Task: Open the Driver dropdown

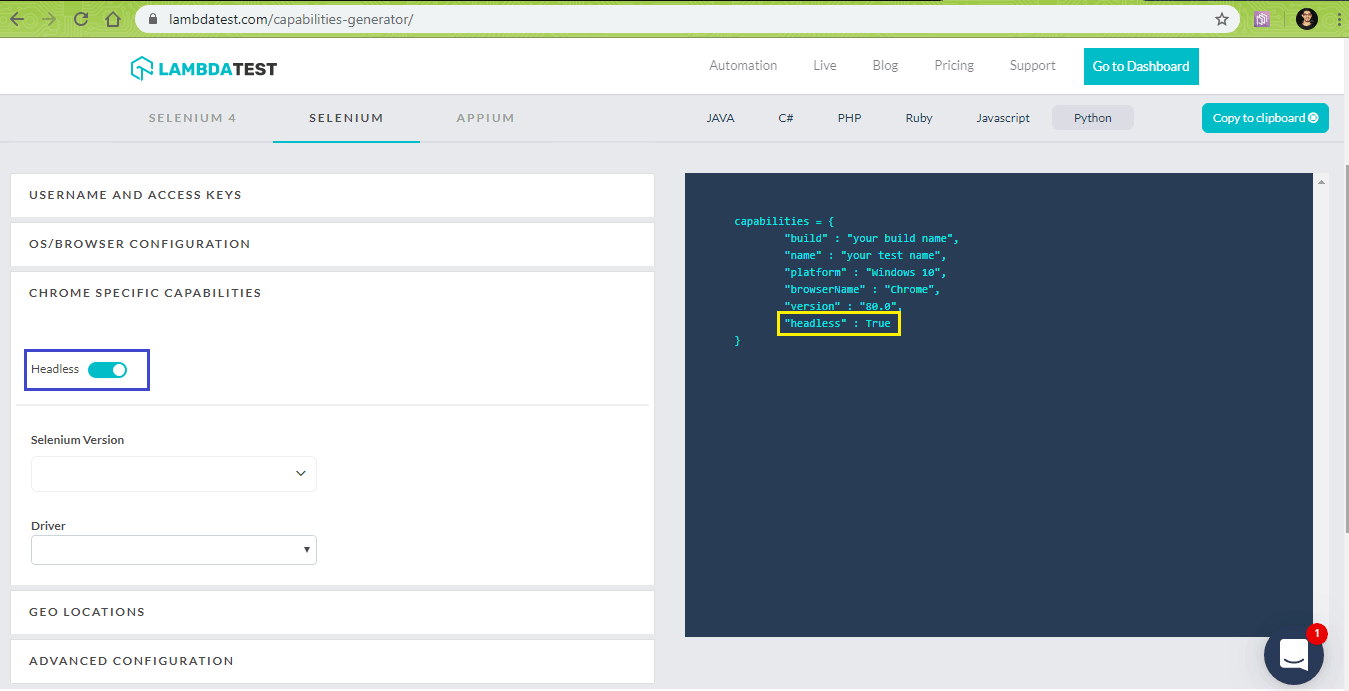Action: click(174, 550)
